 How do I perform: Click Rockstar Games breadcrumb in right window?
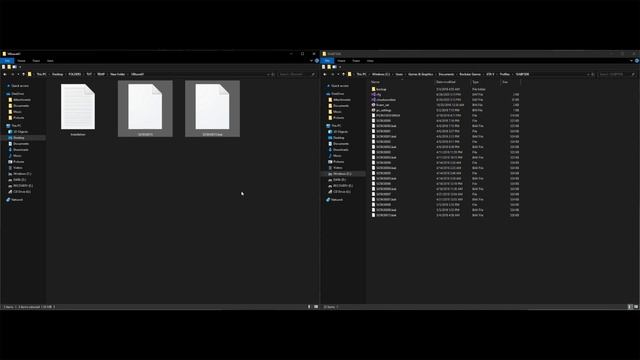(470, 74)
